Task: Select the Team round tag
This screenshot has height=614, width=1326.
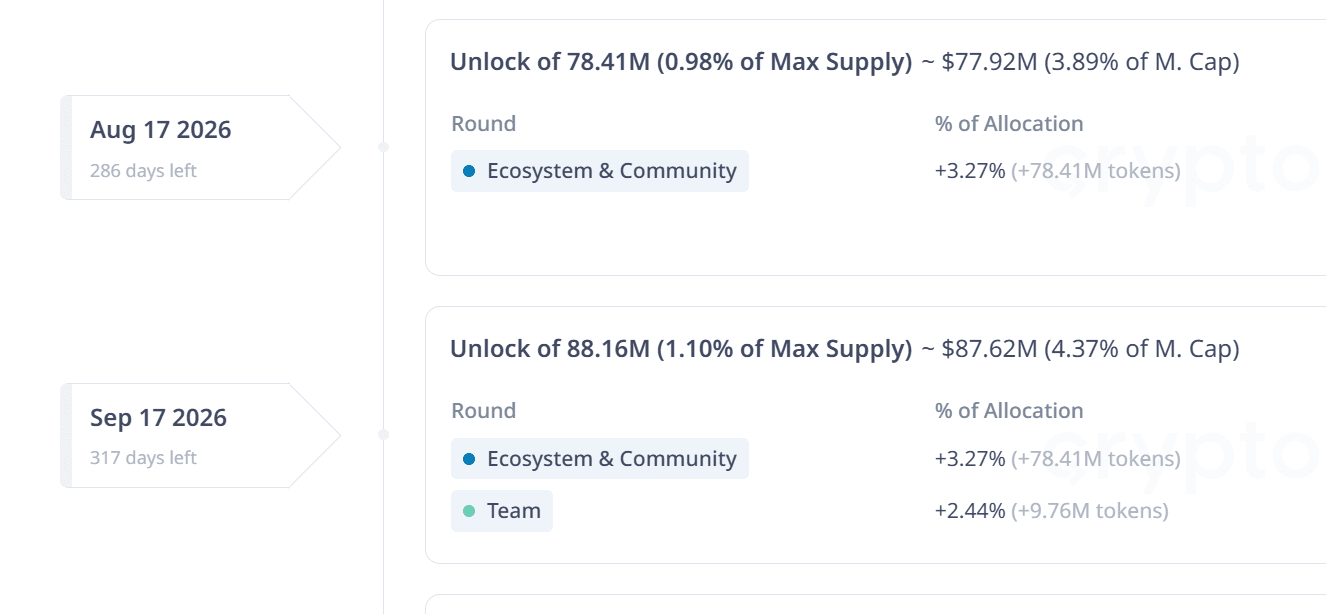Action: pos(502,511)
